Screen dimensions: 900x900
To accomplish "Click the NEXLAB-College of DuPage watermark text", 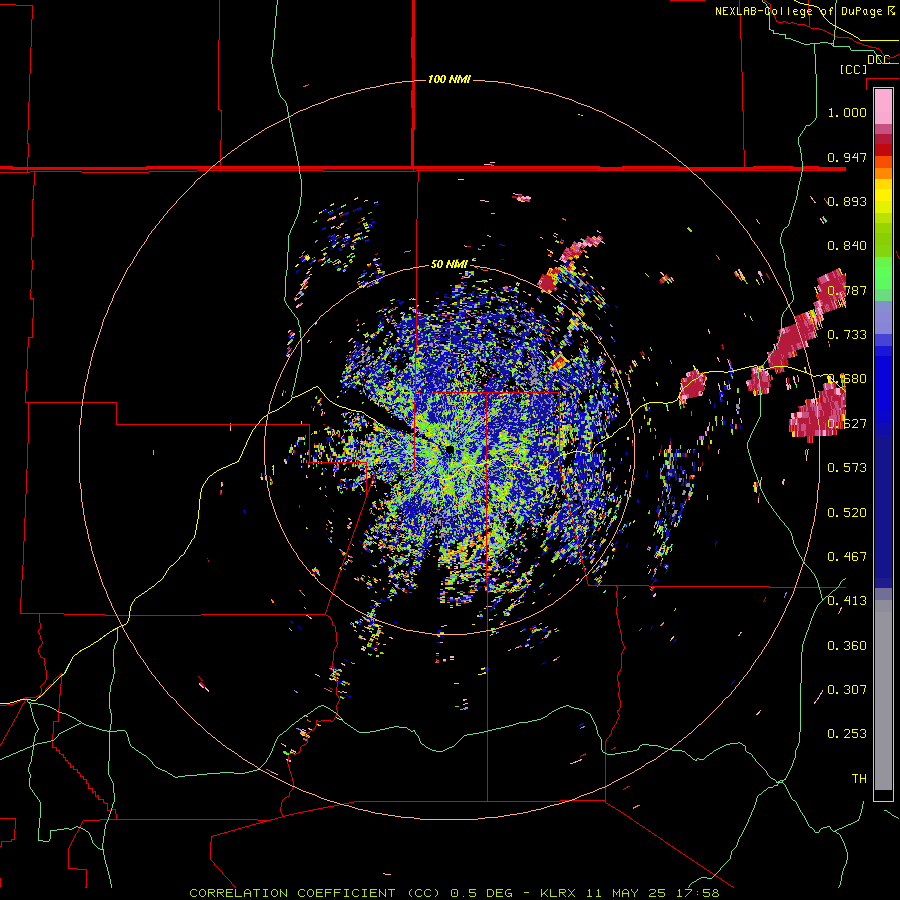I will pos(799,11).
